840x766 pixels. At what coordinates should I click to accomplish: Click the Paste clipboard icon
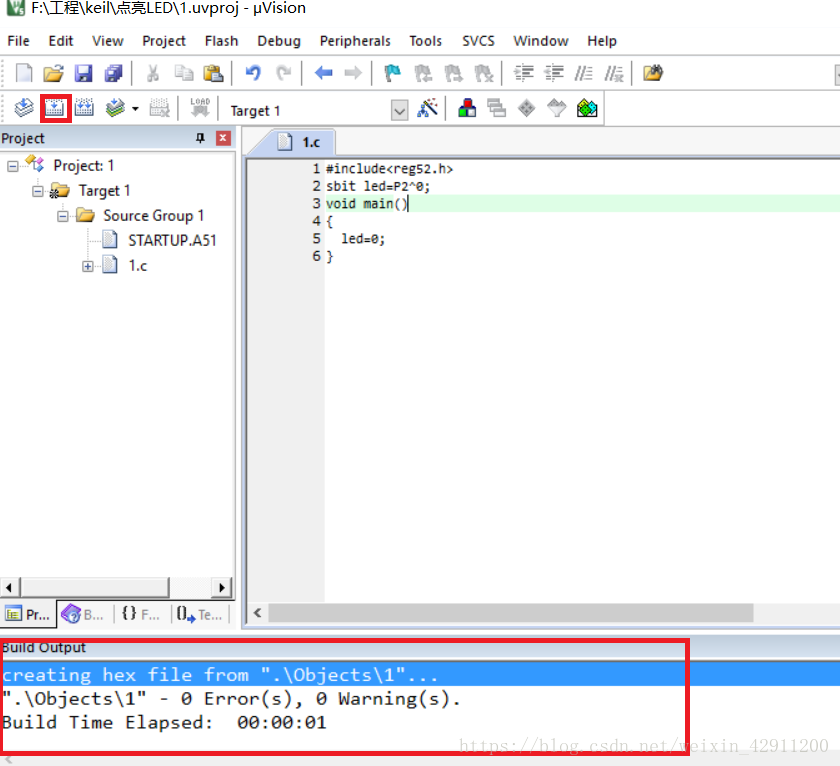coord(213,73)
